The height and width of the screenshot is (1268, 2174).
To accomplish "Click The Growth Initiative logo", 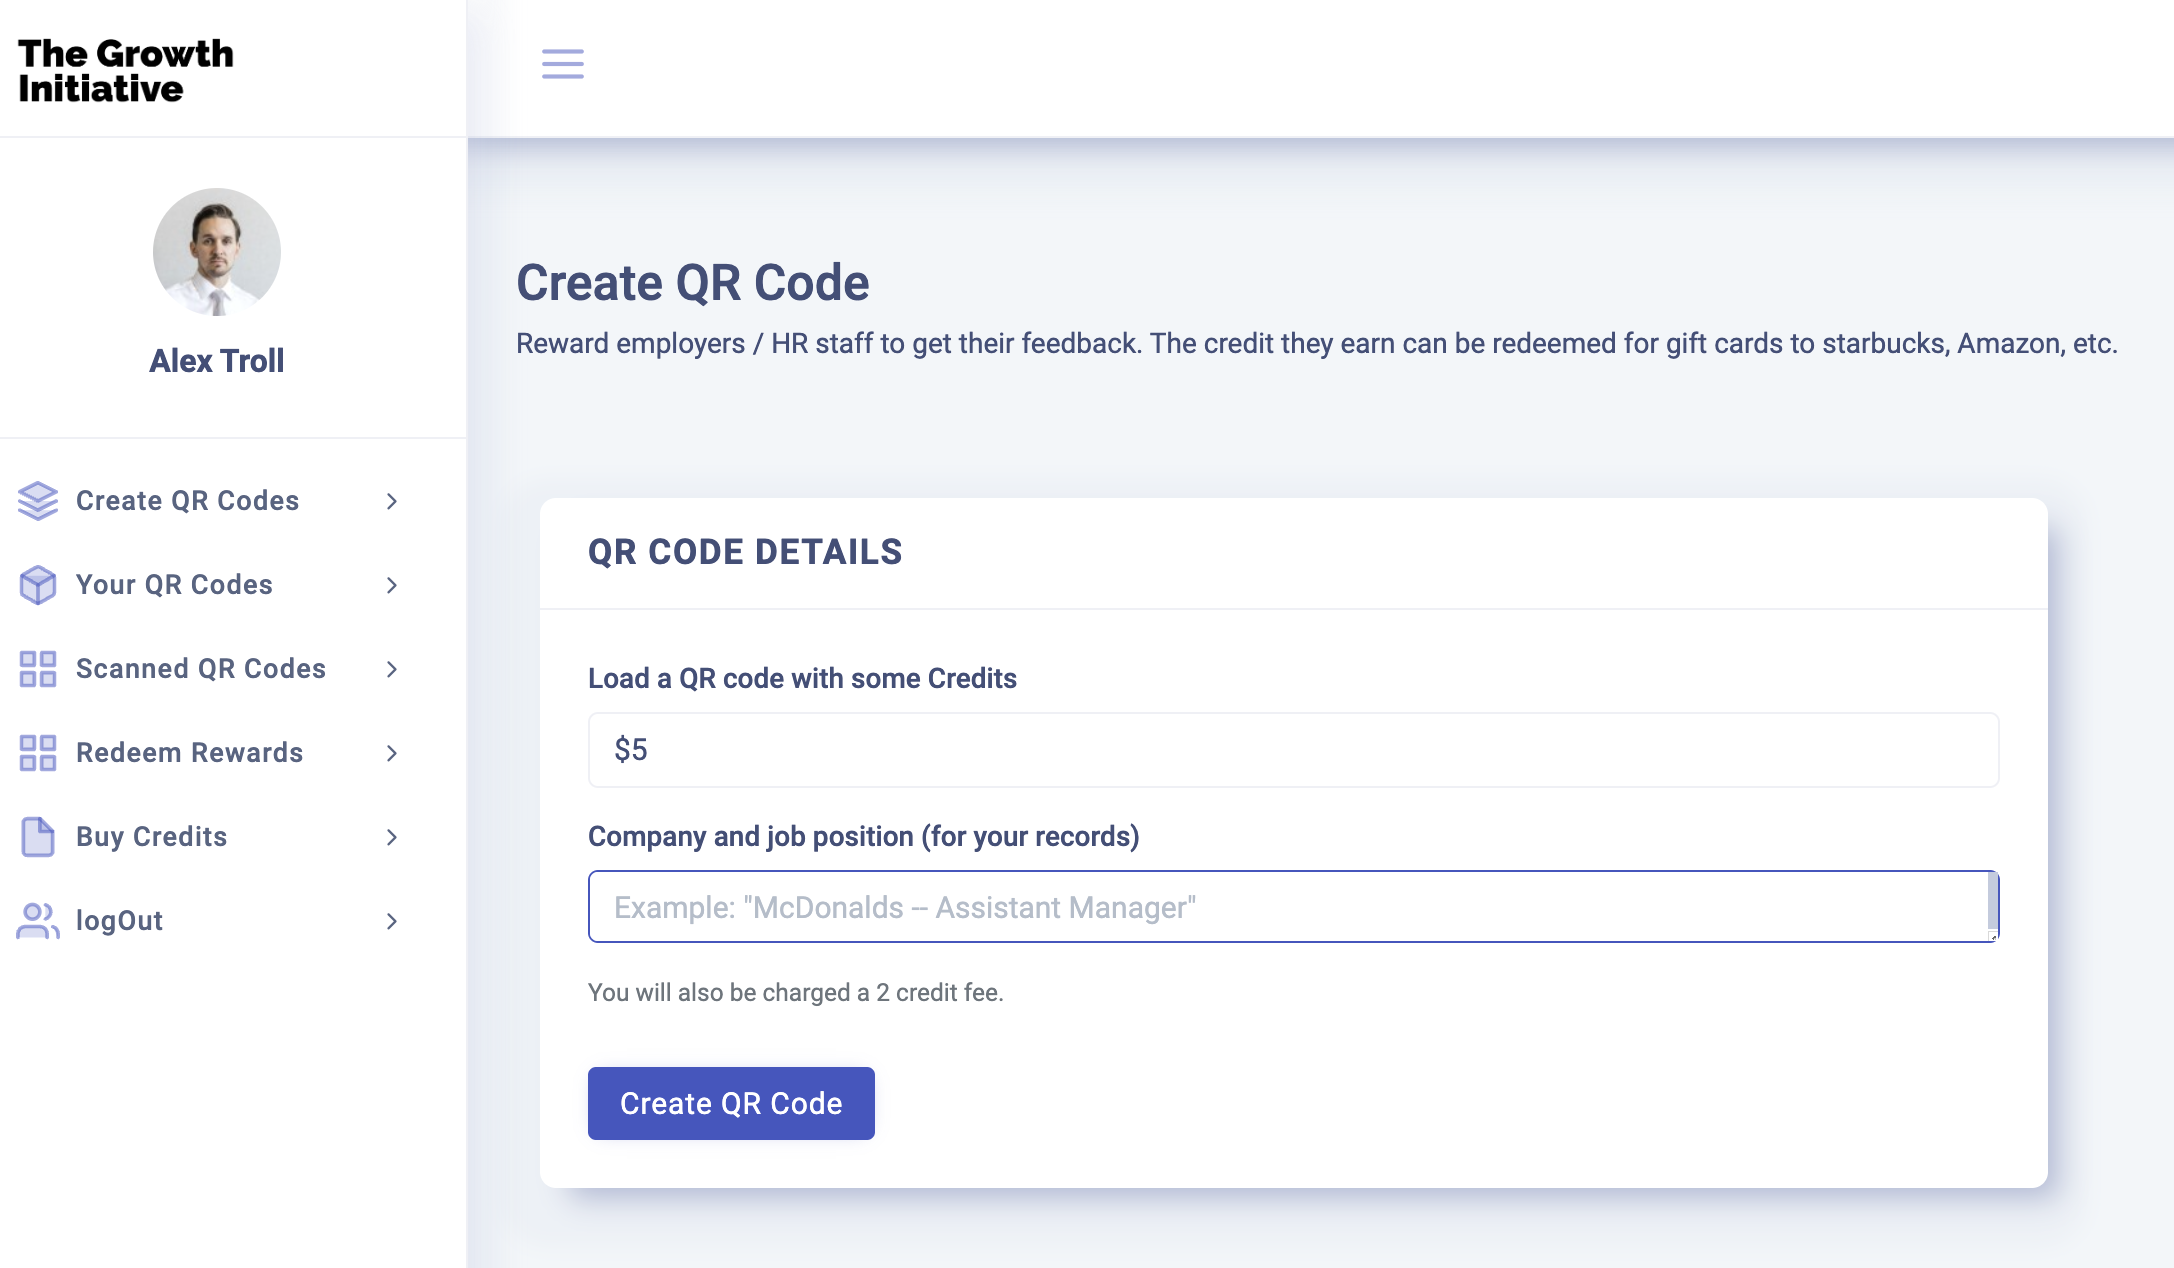I will [126, 70].
